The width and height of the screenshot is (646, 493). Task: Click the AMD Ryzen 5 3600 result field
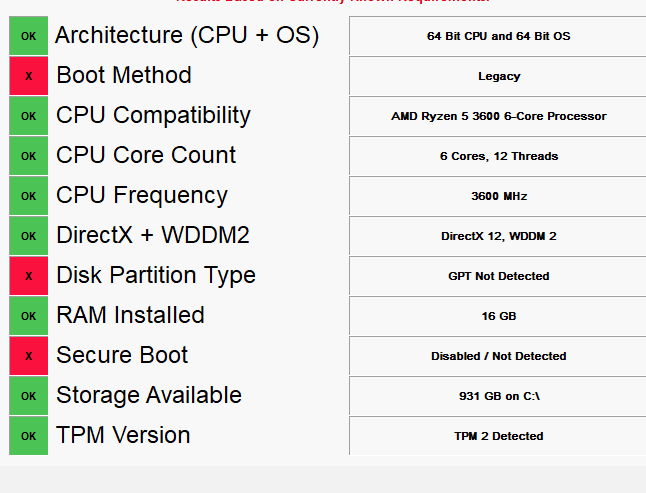[498, 116]
